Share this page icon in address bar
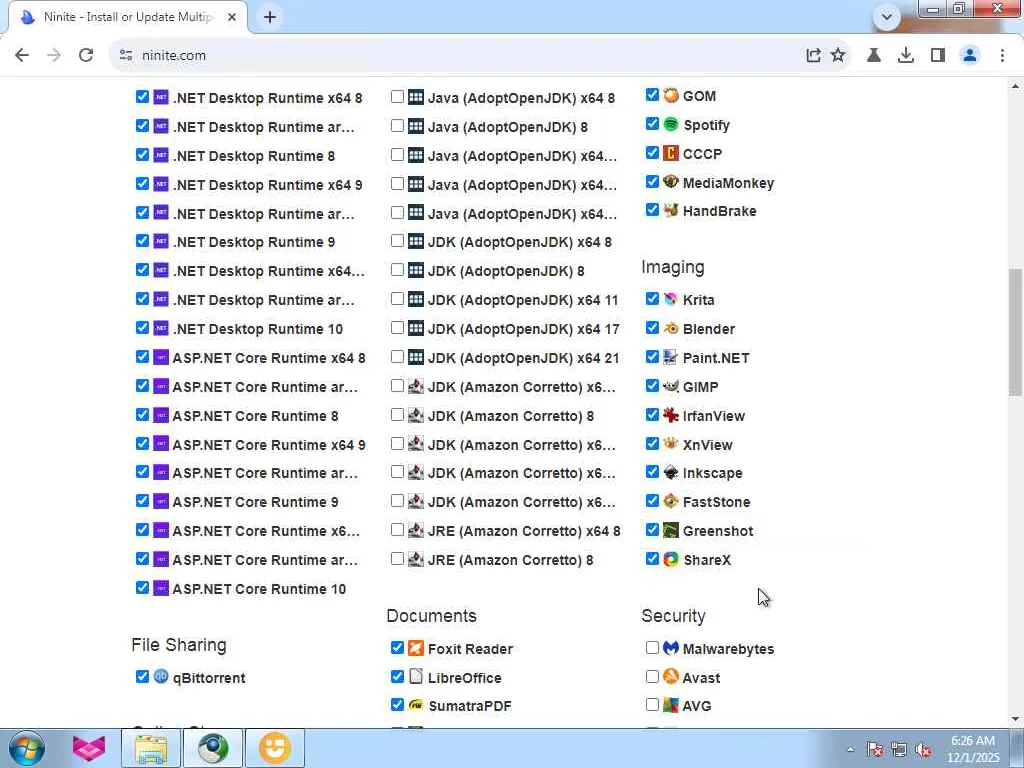This screenshot has height=768, width=1024. pyautogui.click(x=813, y=55)
